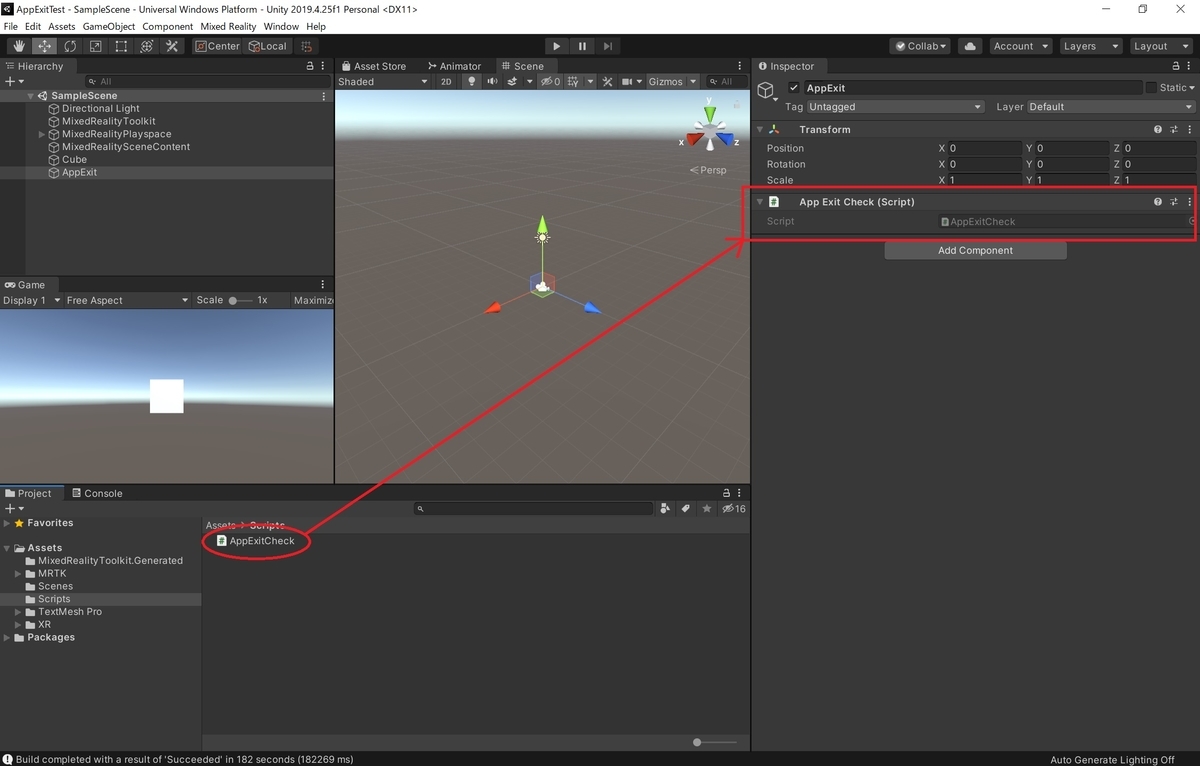Expand the MRTK folder
Screen dimensions: 1200x766
18,574
